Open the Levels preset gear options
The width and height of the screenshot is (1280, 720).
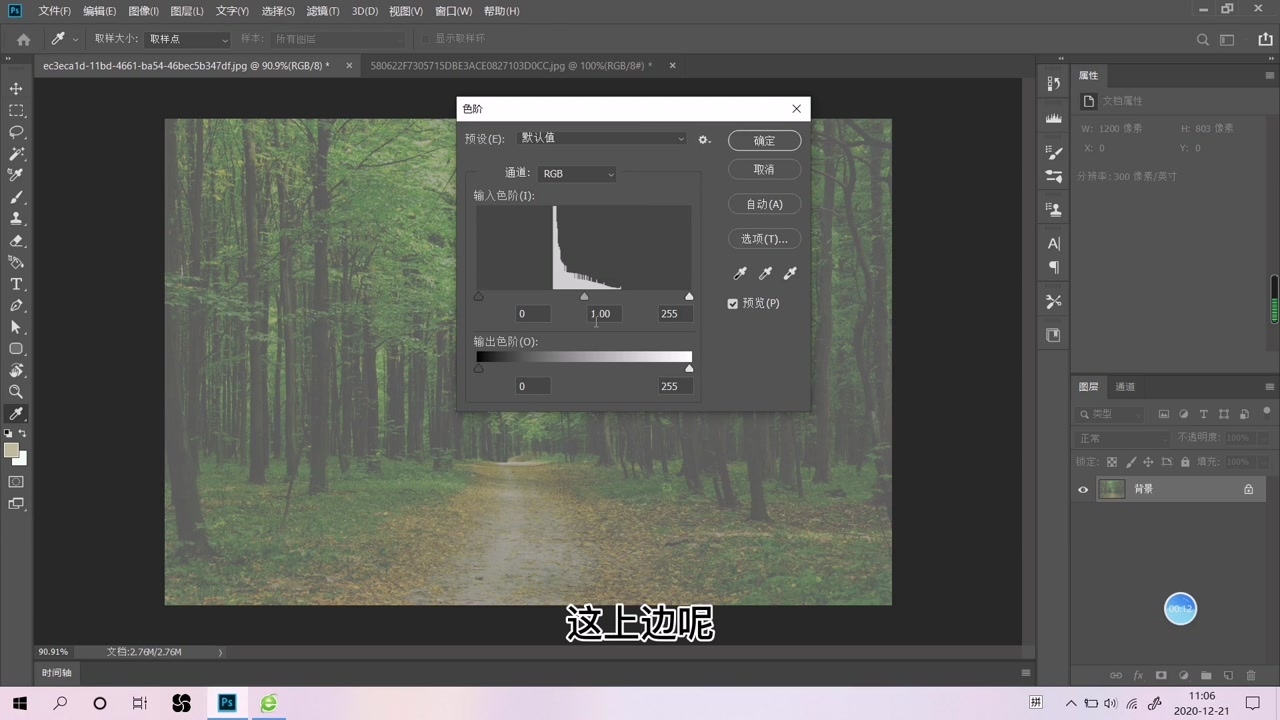(704, 140)
